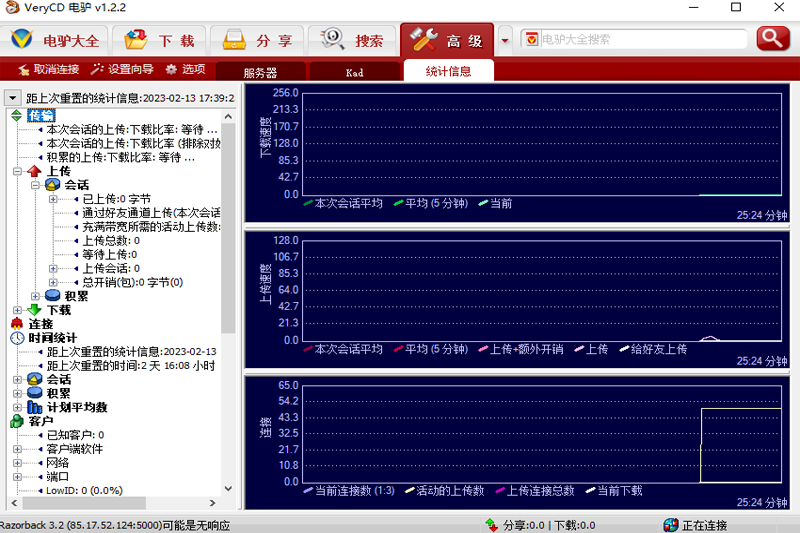Viewport: 800px width, 533px height.
Task: Expand the 下载 tree node
Action: point(18,310)
